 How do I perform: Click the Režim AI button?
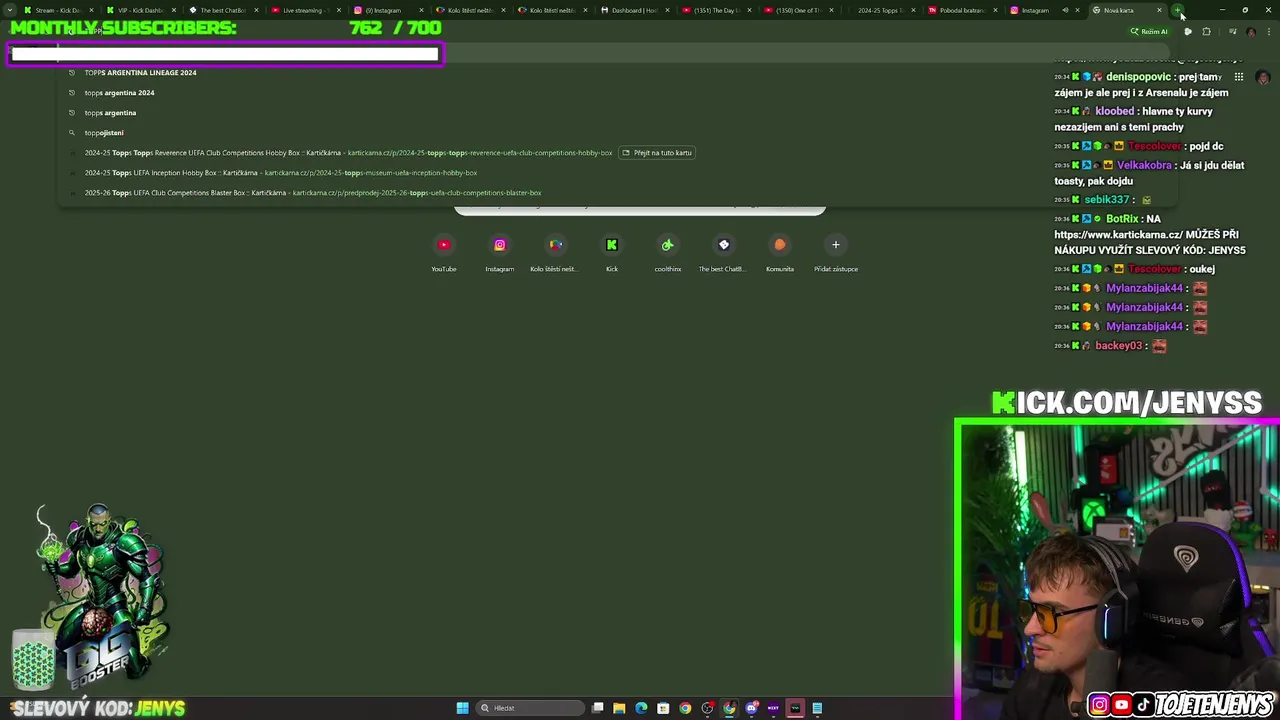(x=1149, y=32)
